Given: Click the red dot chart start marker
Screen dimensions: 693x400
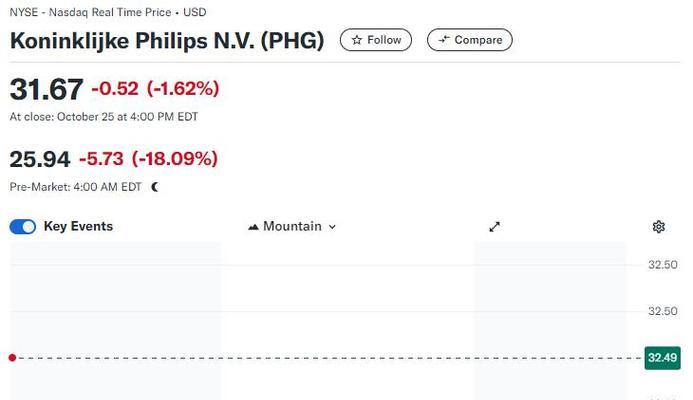Looking at the screenshot, I should coord(12,358).
